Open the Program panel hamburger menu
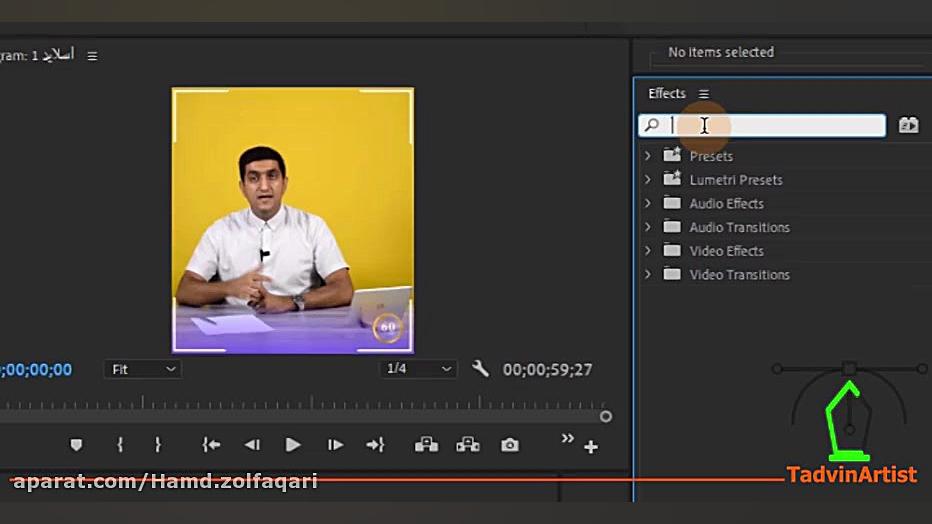This screenshot has height=524, width=932. click(x=92, y=56)
